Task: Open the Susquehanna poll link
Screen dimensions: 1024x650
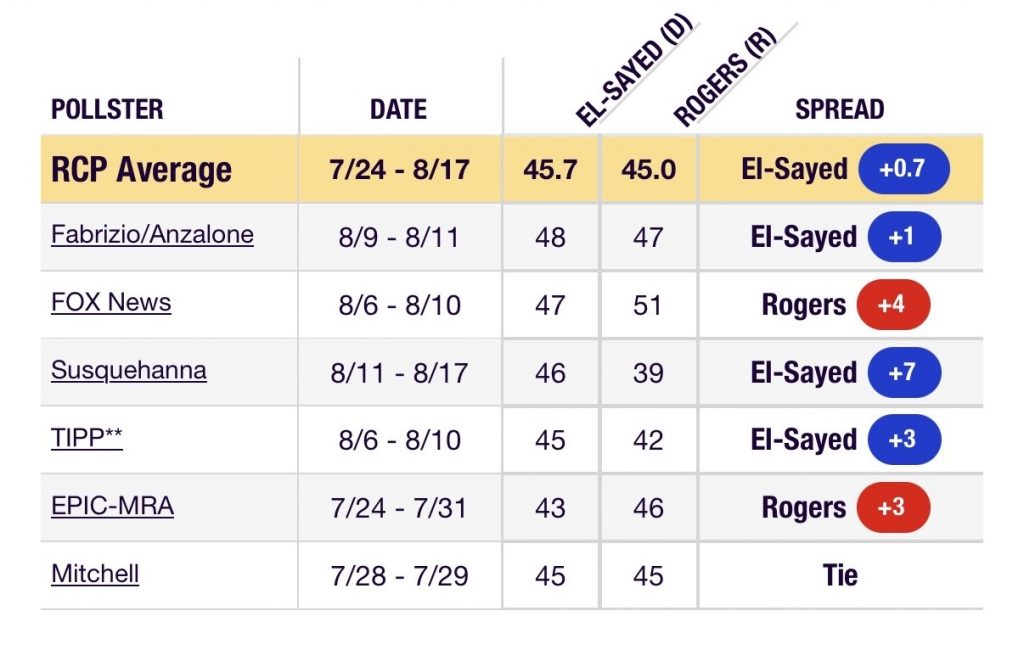Action: (x=129, y=370)
